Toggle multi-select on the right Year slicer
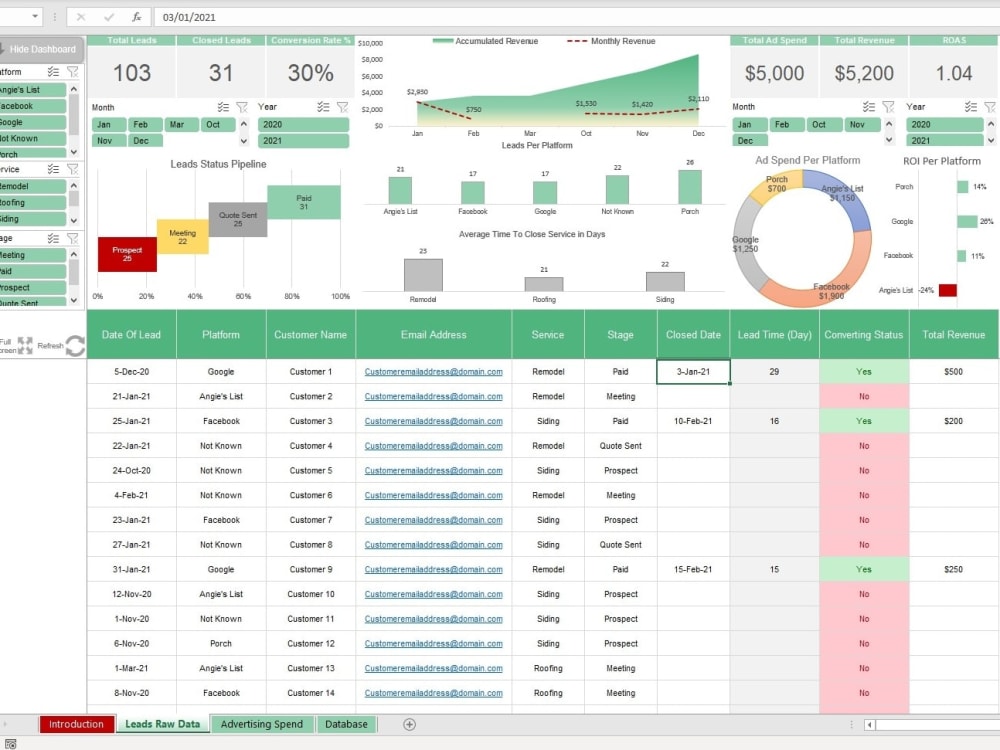Screen dimensions: 1000x750 (x=971, y=107)
